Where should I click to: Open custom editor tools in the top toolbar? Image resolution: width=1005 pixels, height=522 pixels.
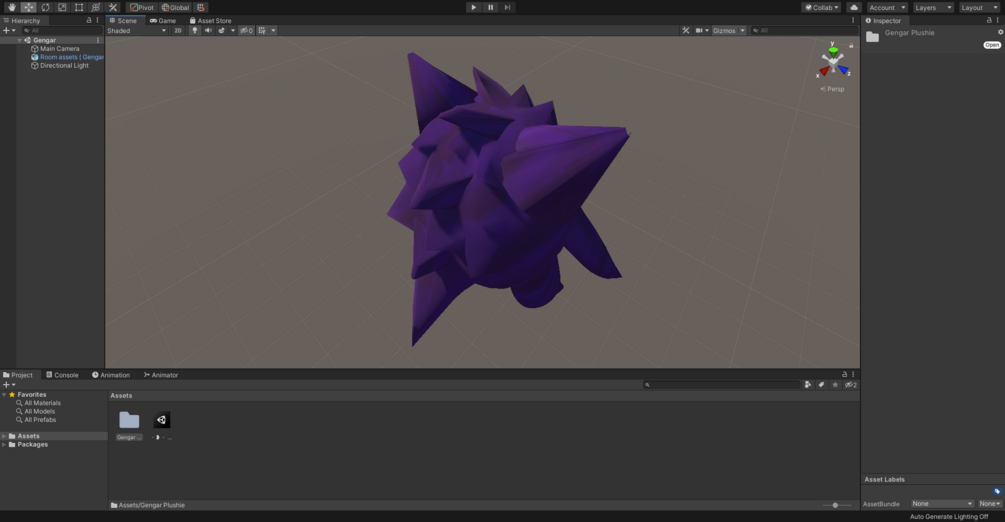click(x=113, y=7)
